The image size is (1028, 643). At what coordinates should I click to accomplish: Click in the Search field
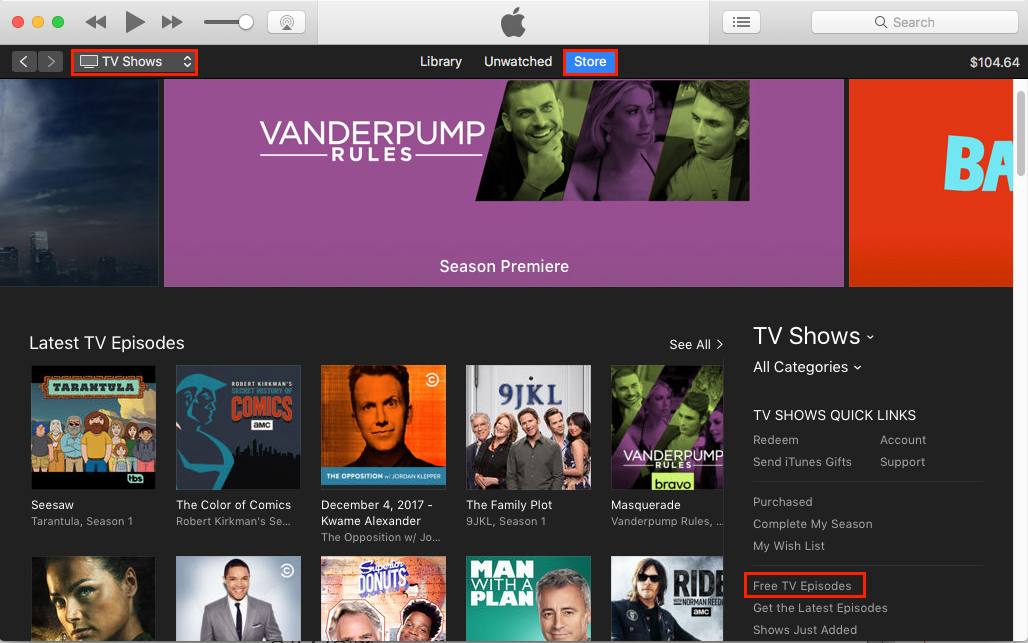pyautogui.click(x=915, y=22)
